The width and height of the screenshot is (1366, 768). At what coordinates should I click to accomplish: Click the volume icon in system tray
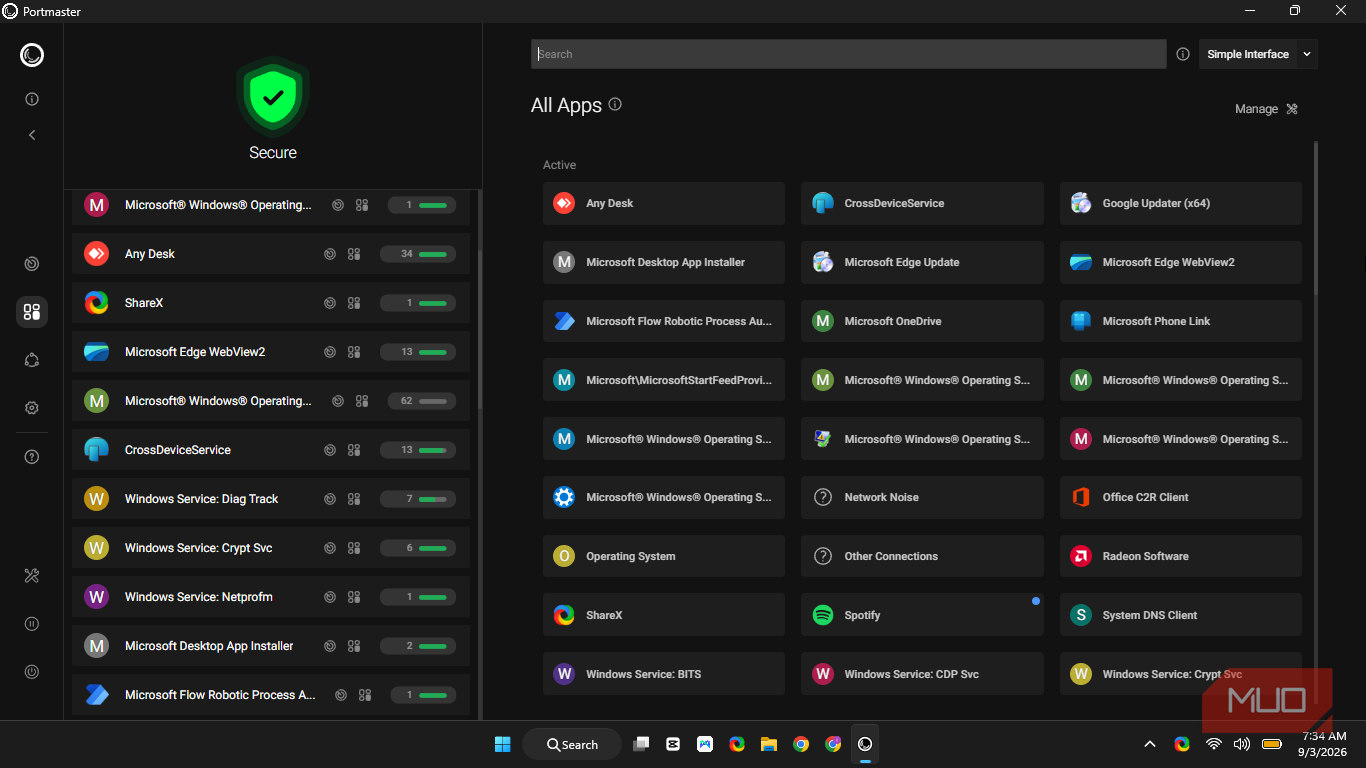pos(1242,744)
